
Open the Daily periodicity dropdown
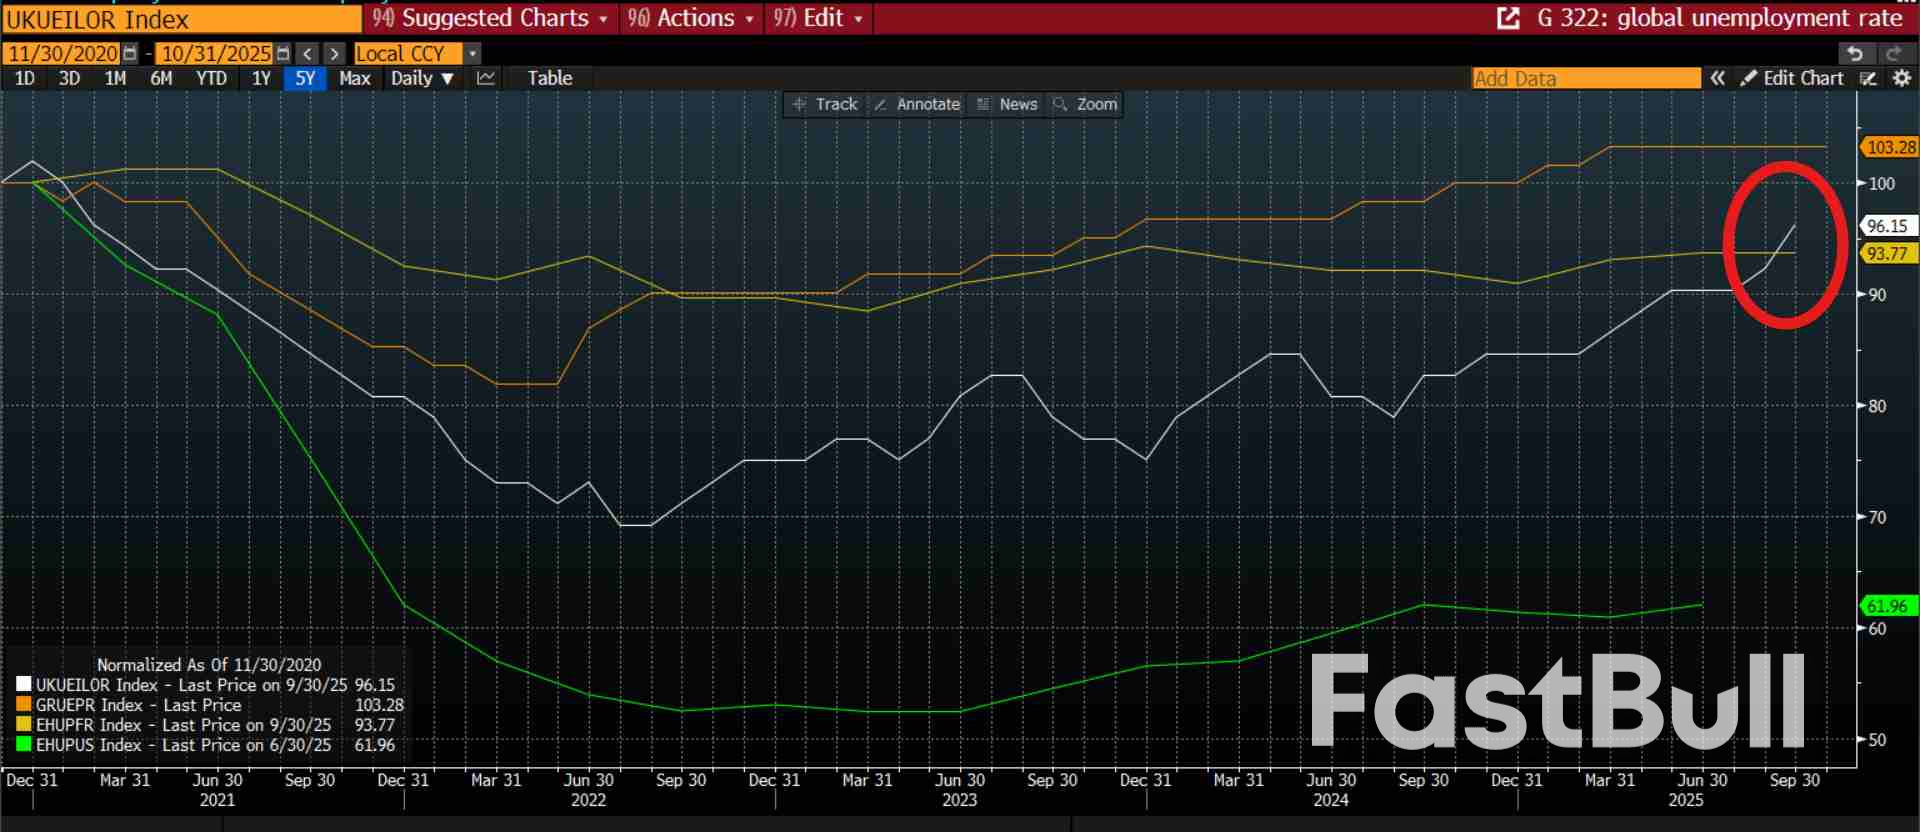(422, 78)
